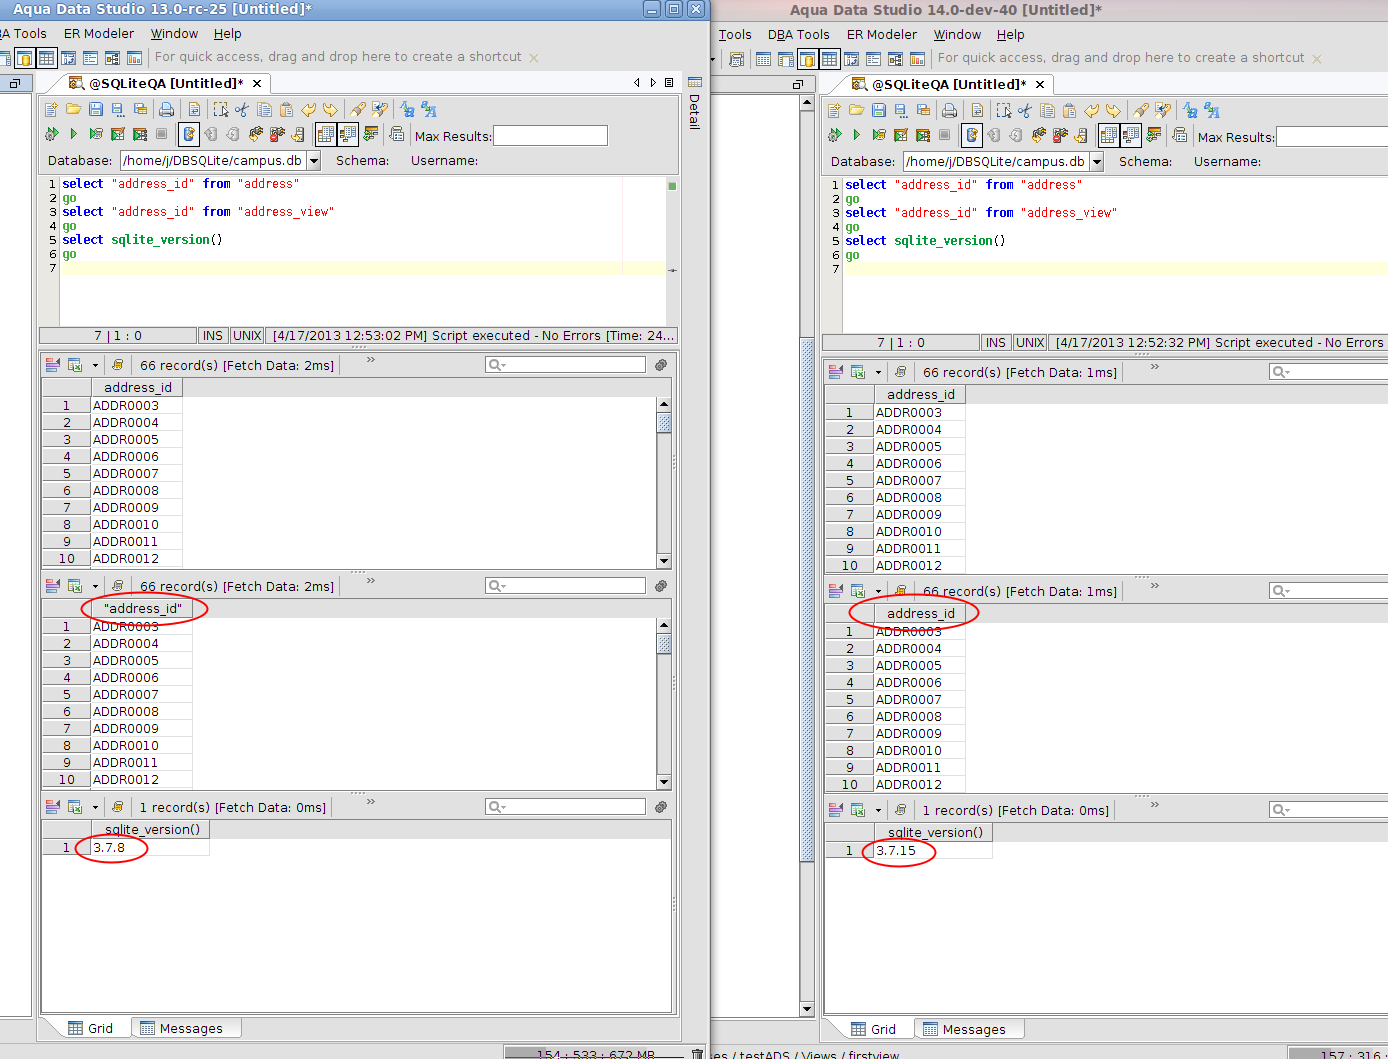
Task: Open the export dropdown arrow, second left result pane
Action: (95, 587)
